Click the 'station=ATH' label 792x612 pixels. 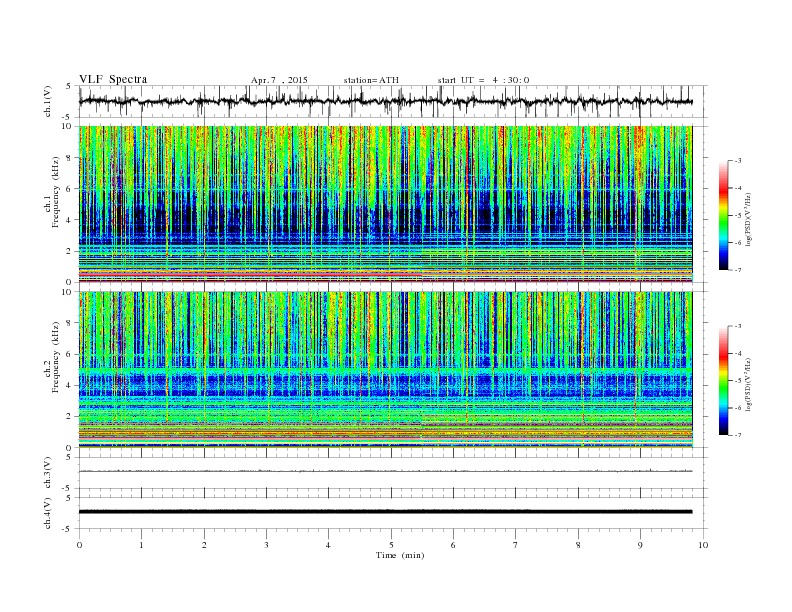(371, 80)
